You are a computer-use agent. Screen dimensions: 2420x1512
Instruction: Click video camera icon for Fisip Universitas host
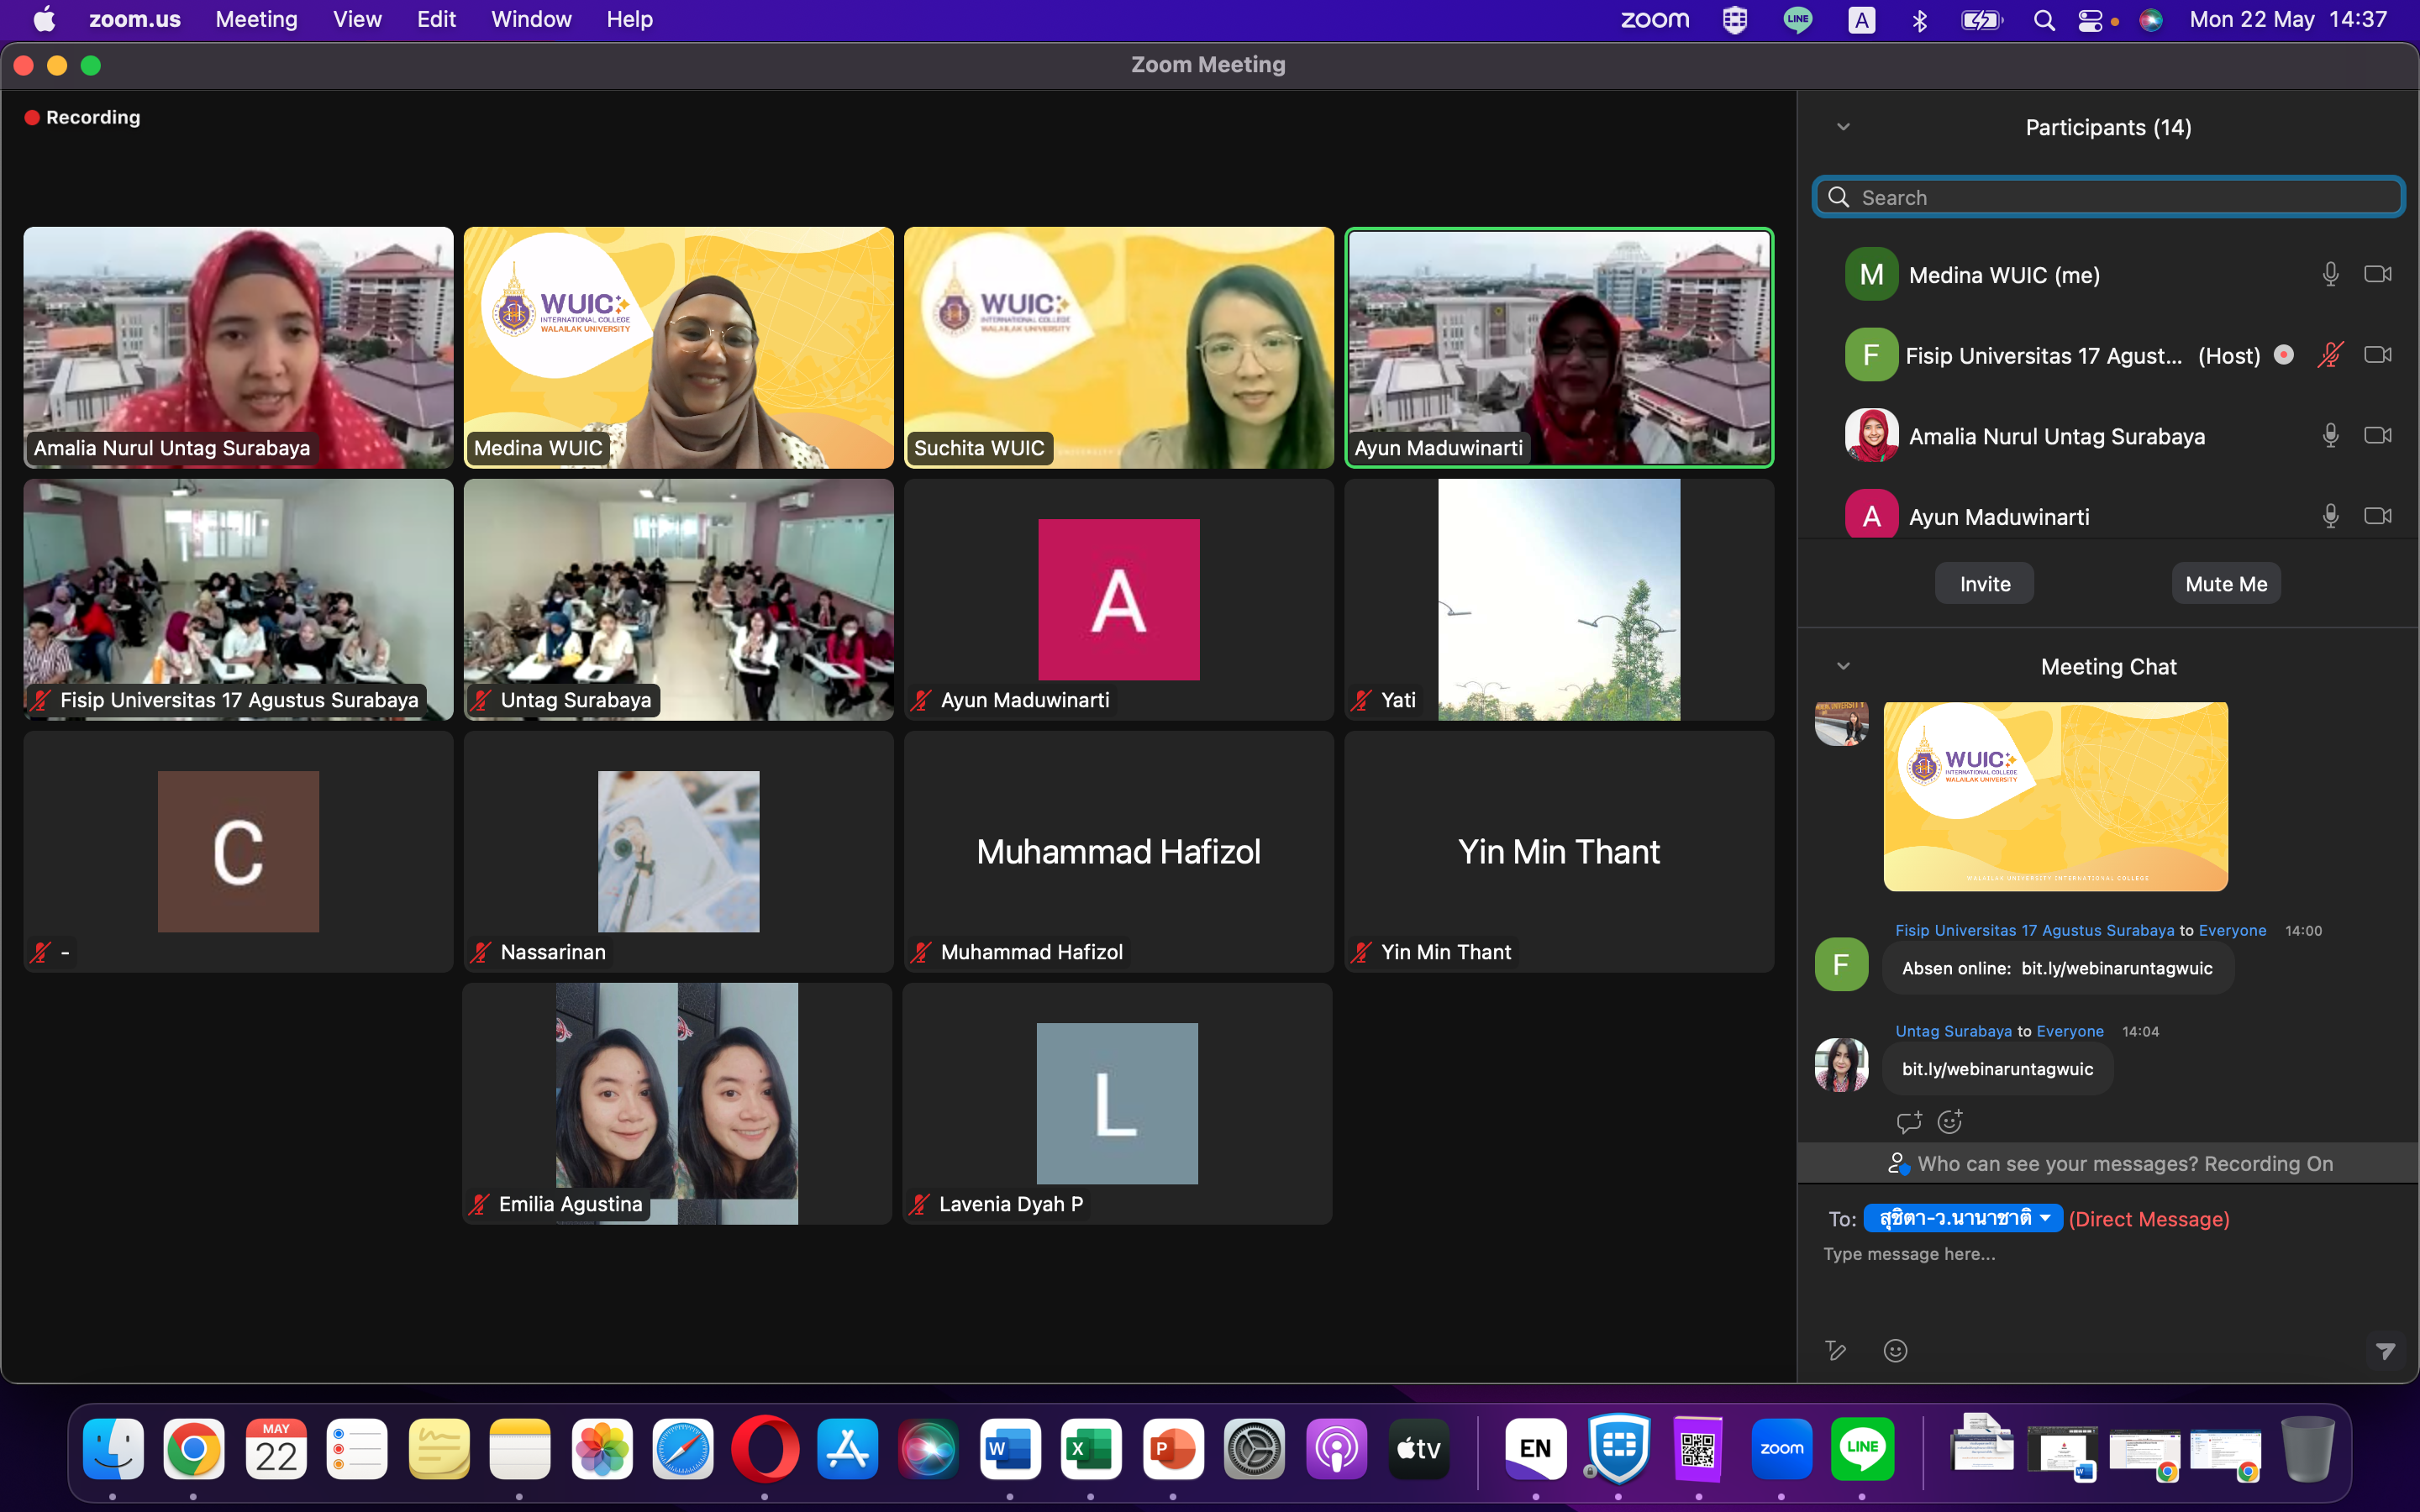coord(2378,355)
